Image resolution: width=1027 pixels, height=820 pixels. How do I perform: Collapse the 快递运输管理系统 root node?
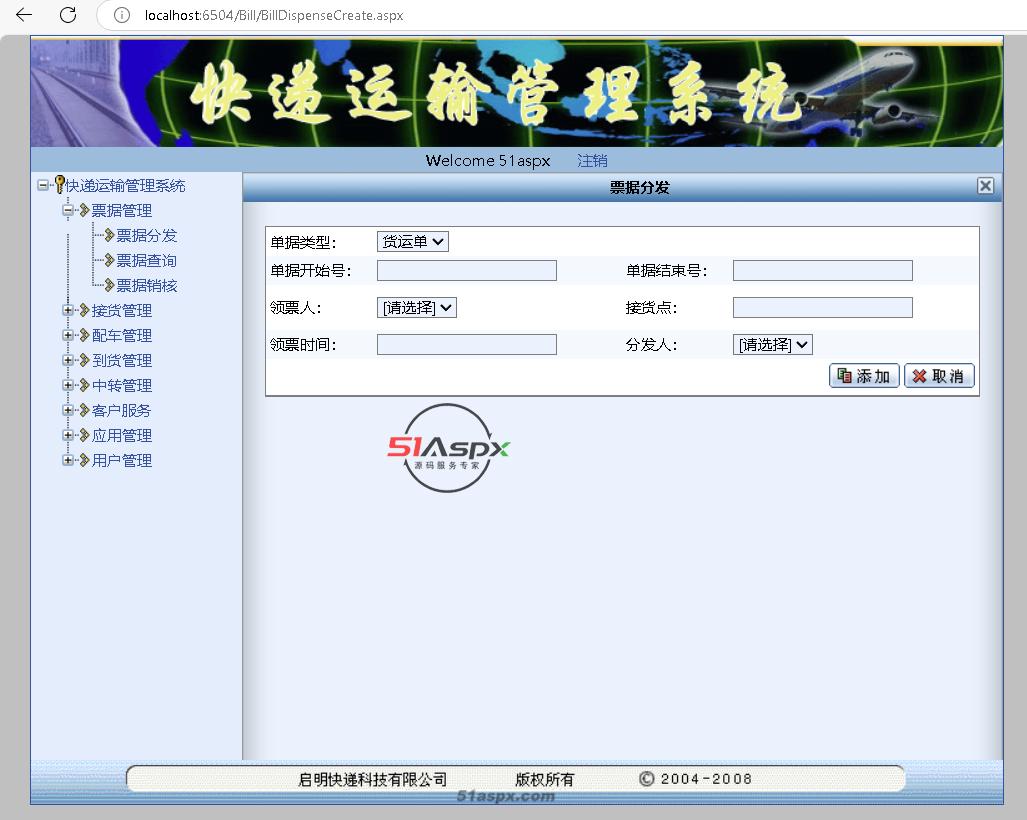(x=43, y=185)
